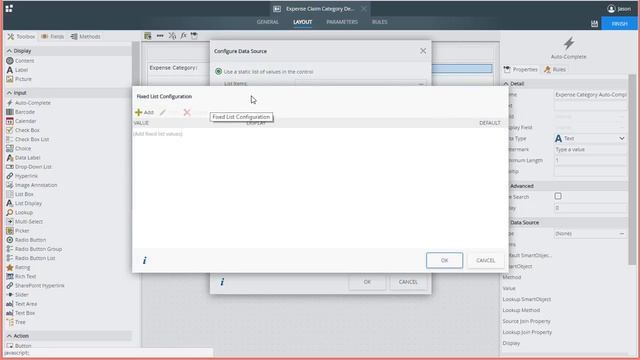The width and height of the screenshot is (640, 360).
Task: Select the Hyperlink control icon
Action: coord(10,176)
